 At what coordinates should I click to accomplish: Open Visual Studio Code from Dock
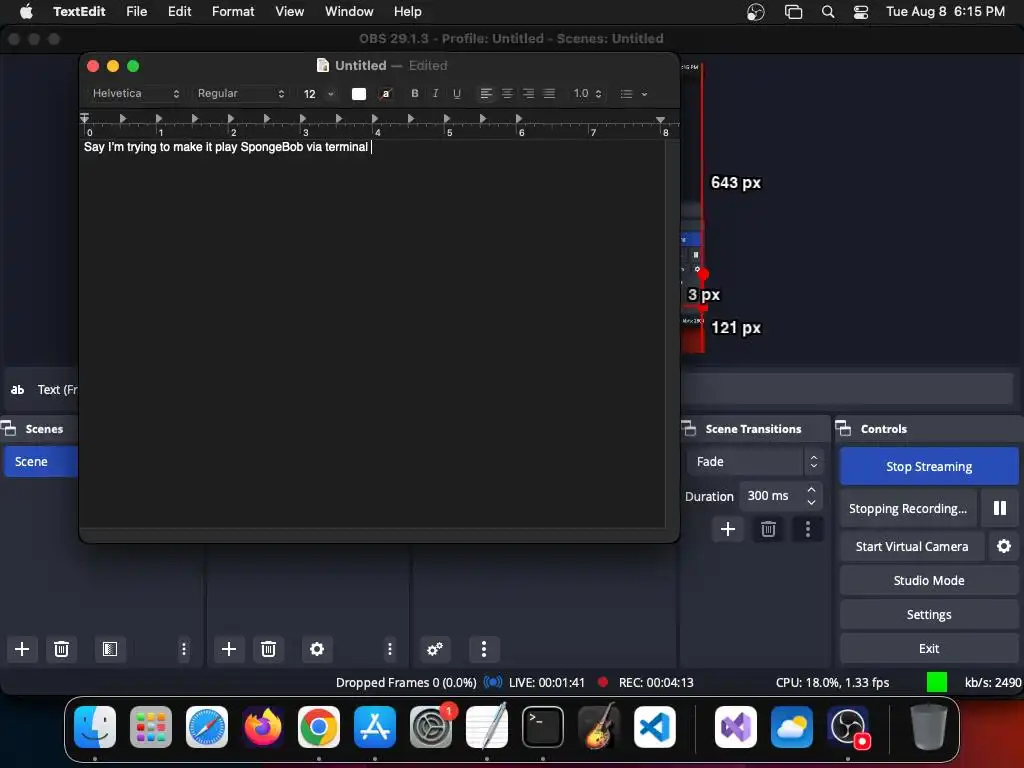point(654,727)
